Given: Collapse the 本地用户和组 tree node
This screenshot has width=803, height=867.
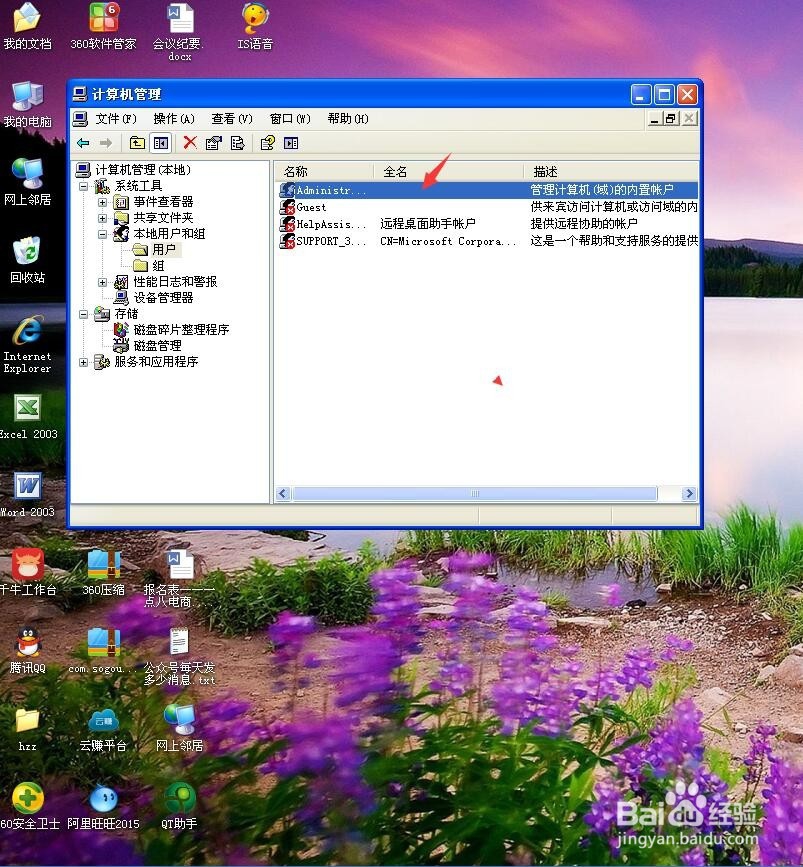Looking at the screenshot, I should (x=102, y=233).
